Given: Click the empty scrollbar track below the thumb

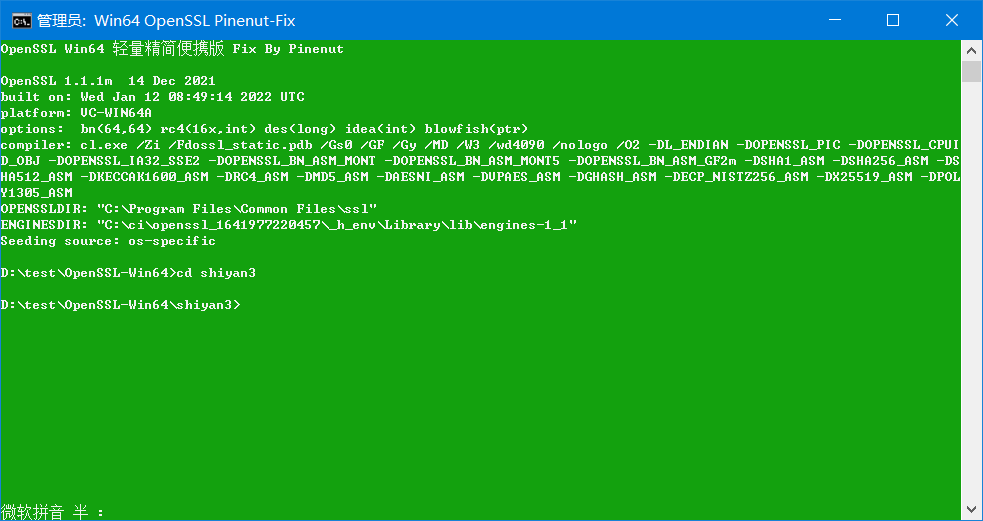Looking at the screenshot, I should tap(972, 292).
